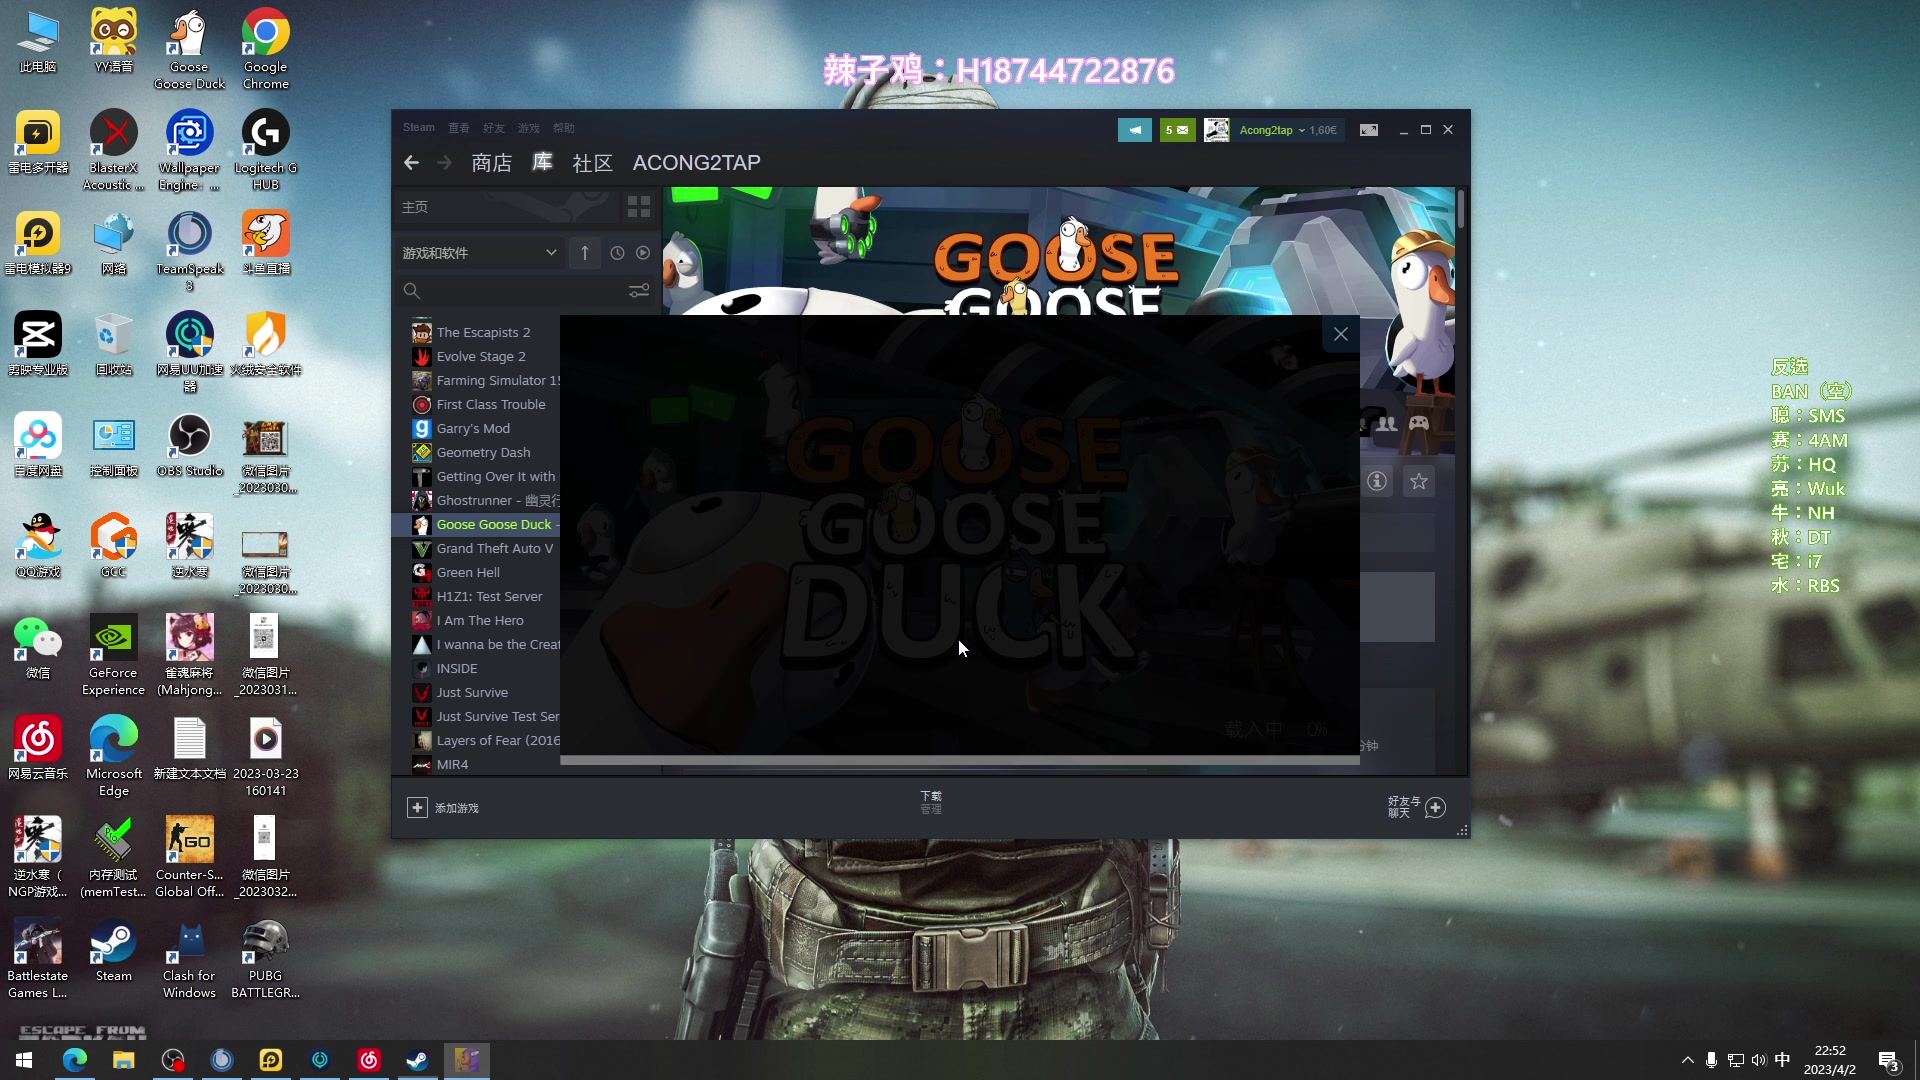
Task: Switch Steam to Big Picture mode
Action: coord(1369,130)
